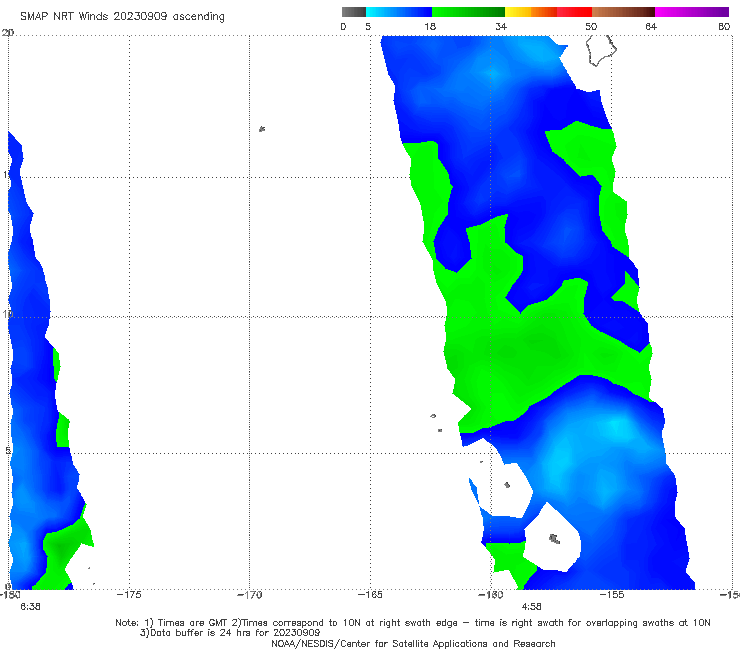Click the color scale label '34'
Screen dimensions: 740x650
tap(501, 26)
